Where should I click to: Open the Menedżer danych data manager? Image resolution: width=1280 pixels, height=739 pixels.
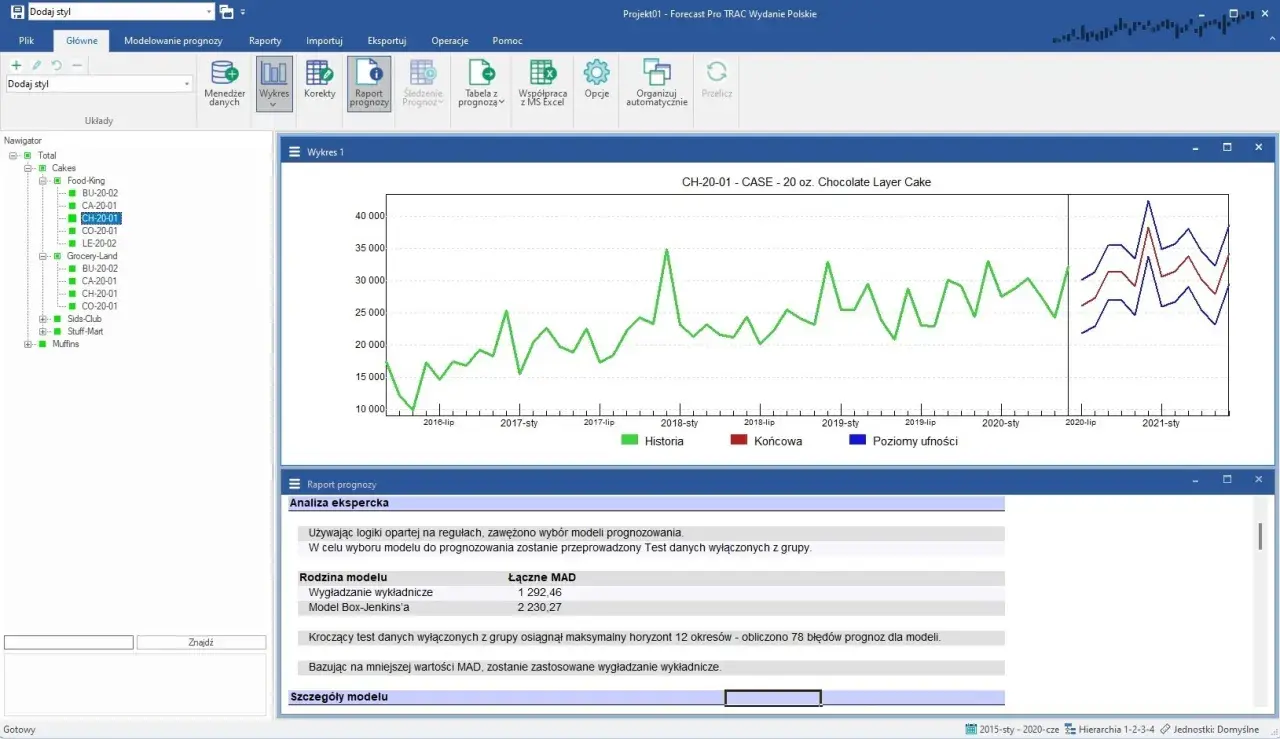(224, 83)
